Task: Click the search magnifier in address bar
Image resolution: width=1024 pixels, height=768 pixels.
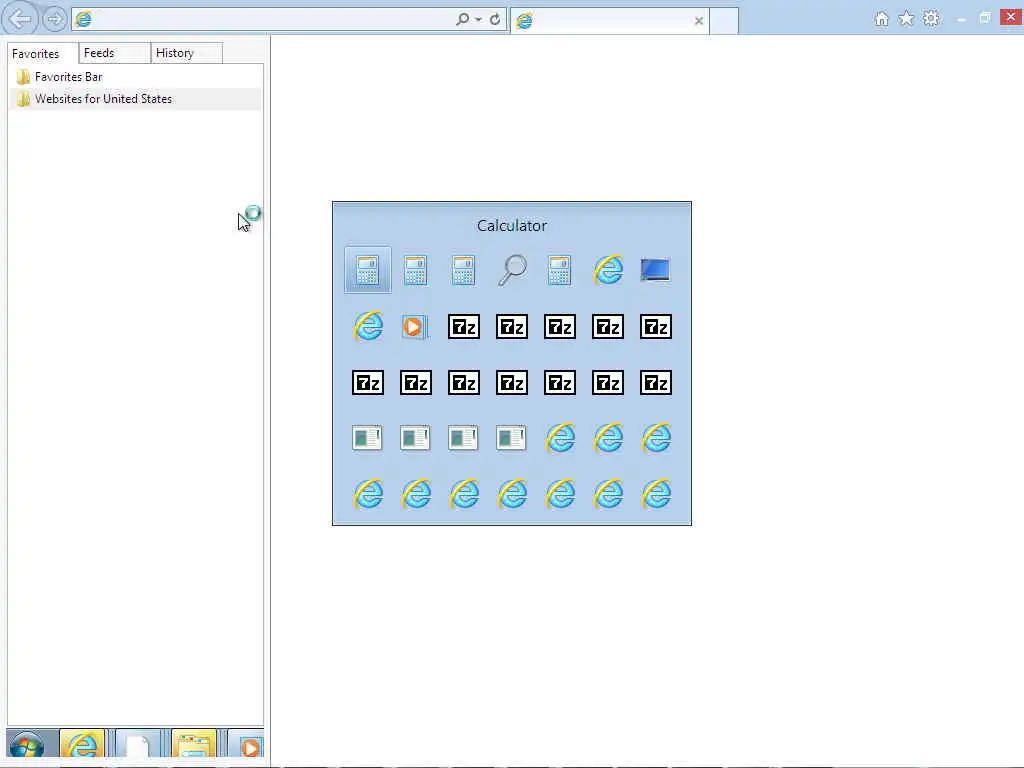Action: pos(462,19)
